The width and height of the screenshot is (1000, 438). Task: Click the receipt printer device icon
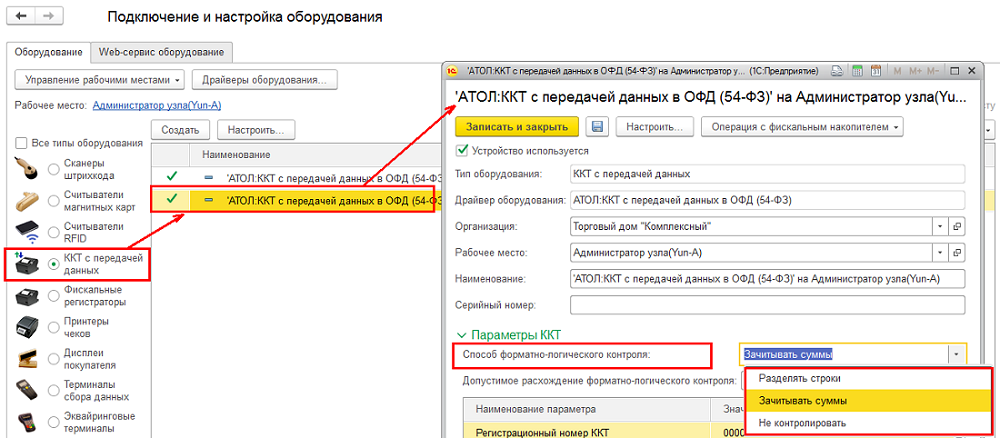coord(28,327)
